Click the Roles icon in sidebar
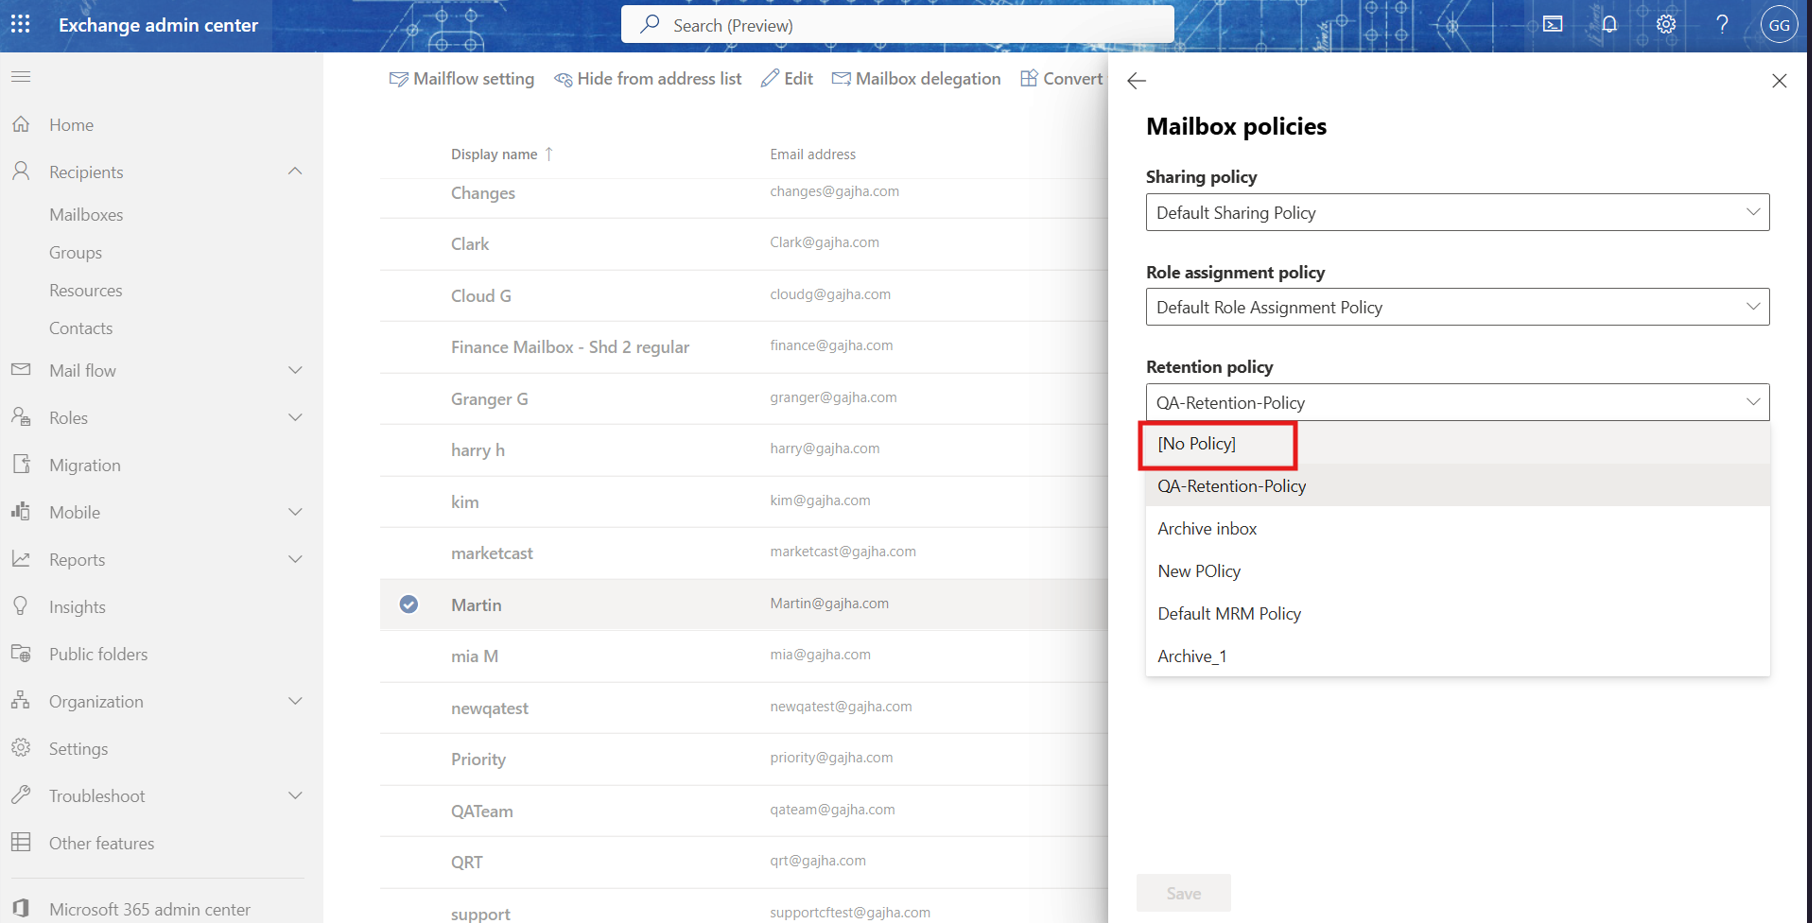Screen dimensions: 1812x923 tap(21, 417)
